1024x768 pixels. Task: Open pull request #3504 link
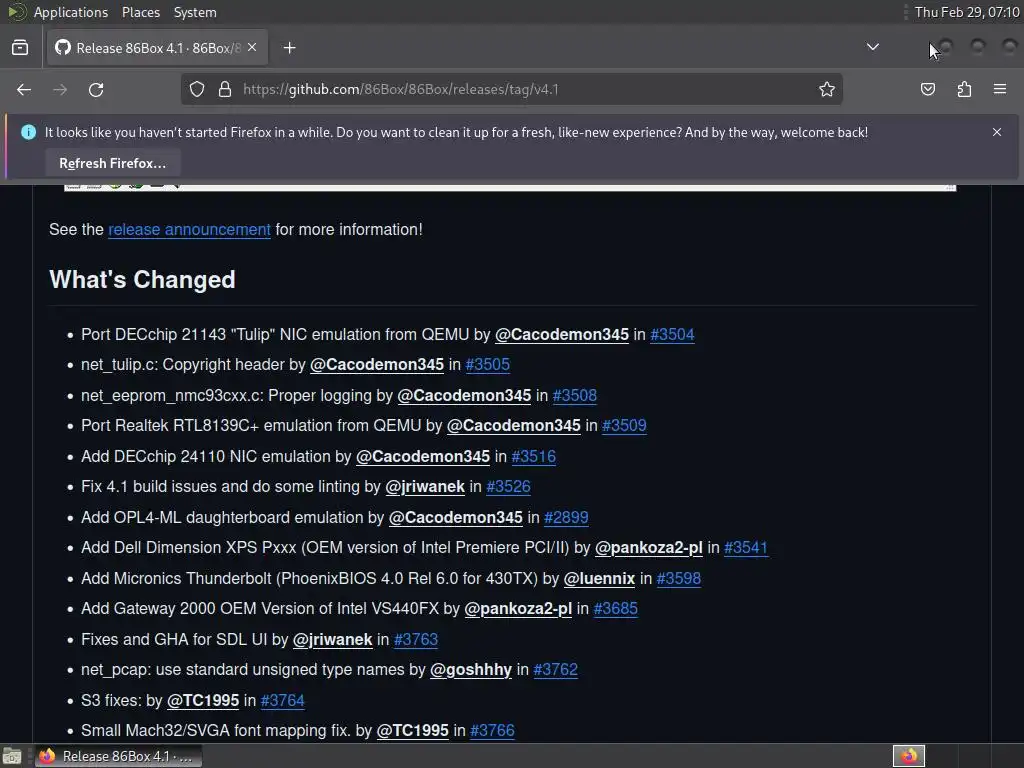[x=672, y=334]
